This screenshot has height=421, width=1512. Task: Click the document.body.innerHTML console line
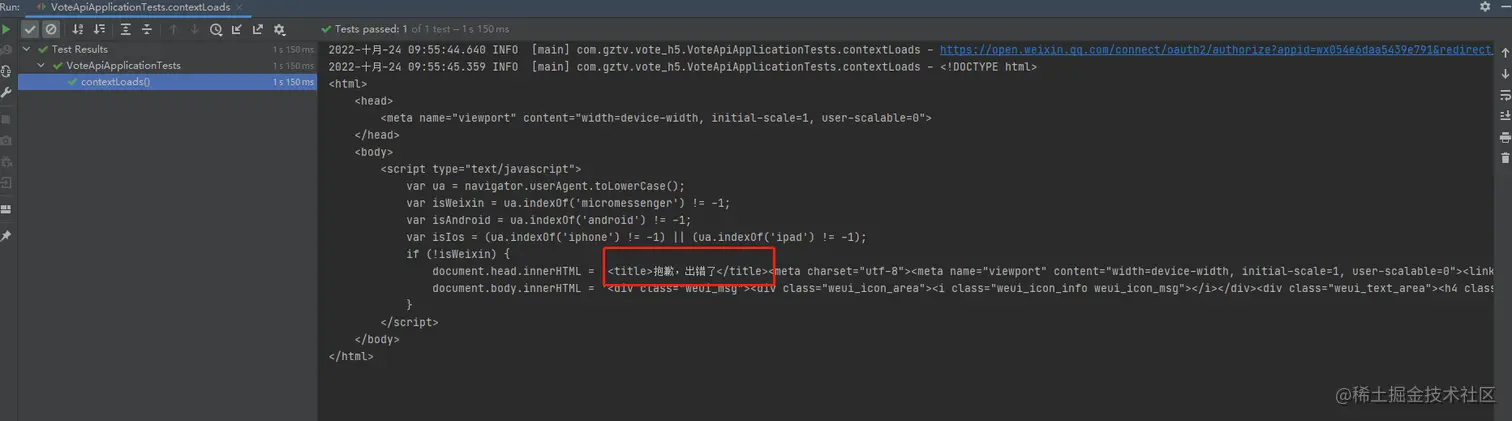(961, 288)
